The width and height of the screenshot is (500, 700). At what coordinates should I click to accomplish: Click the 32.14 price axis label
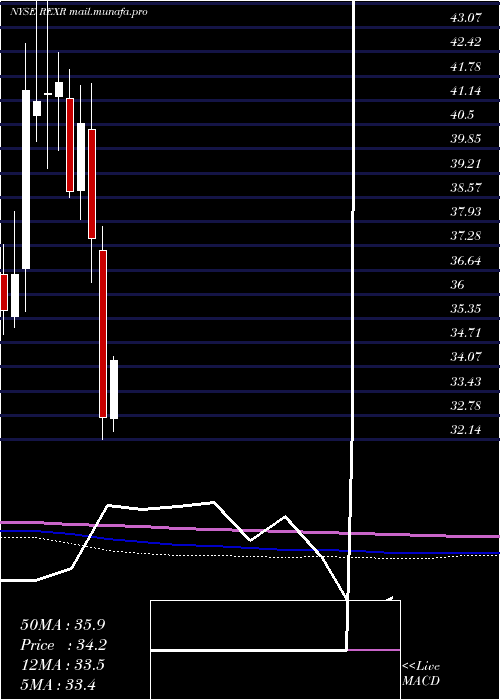pos(466,430)
